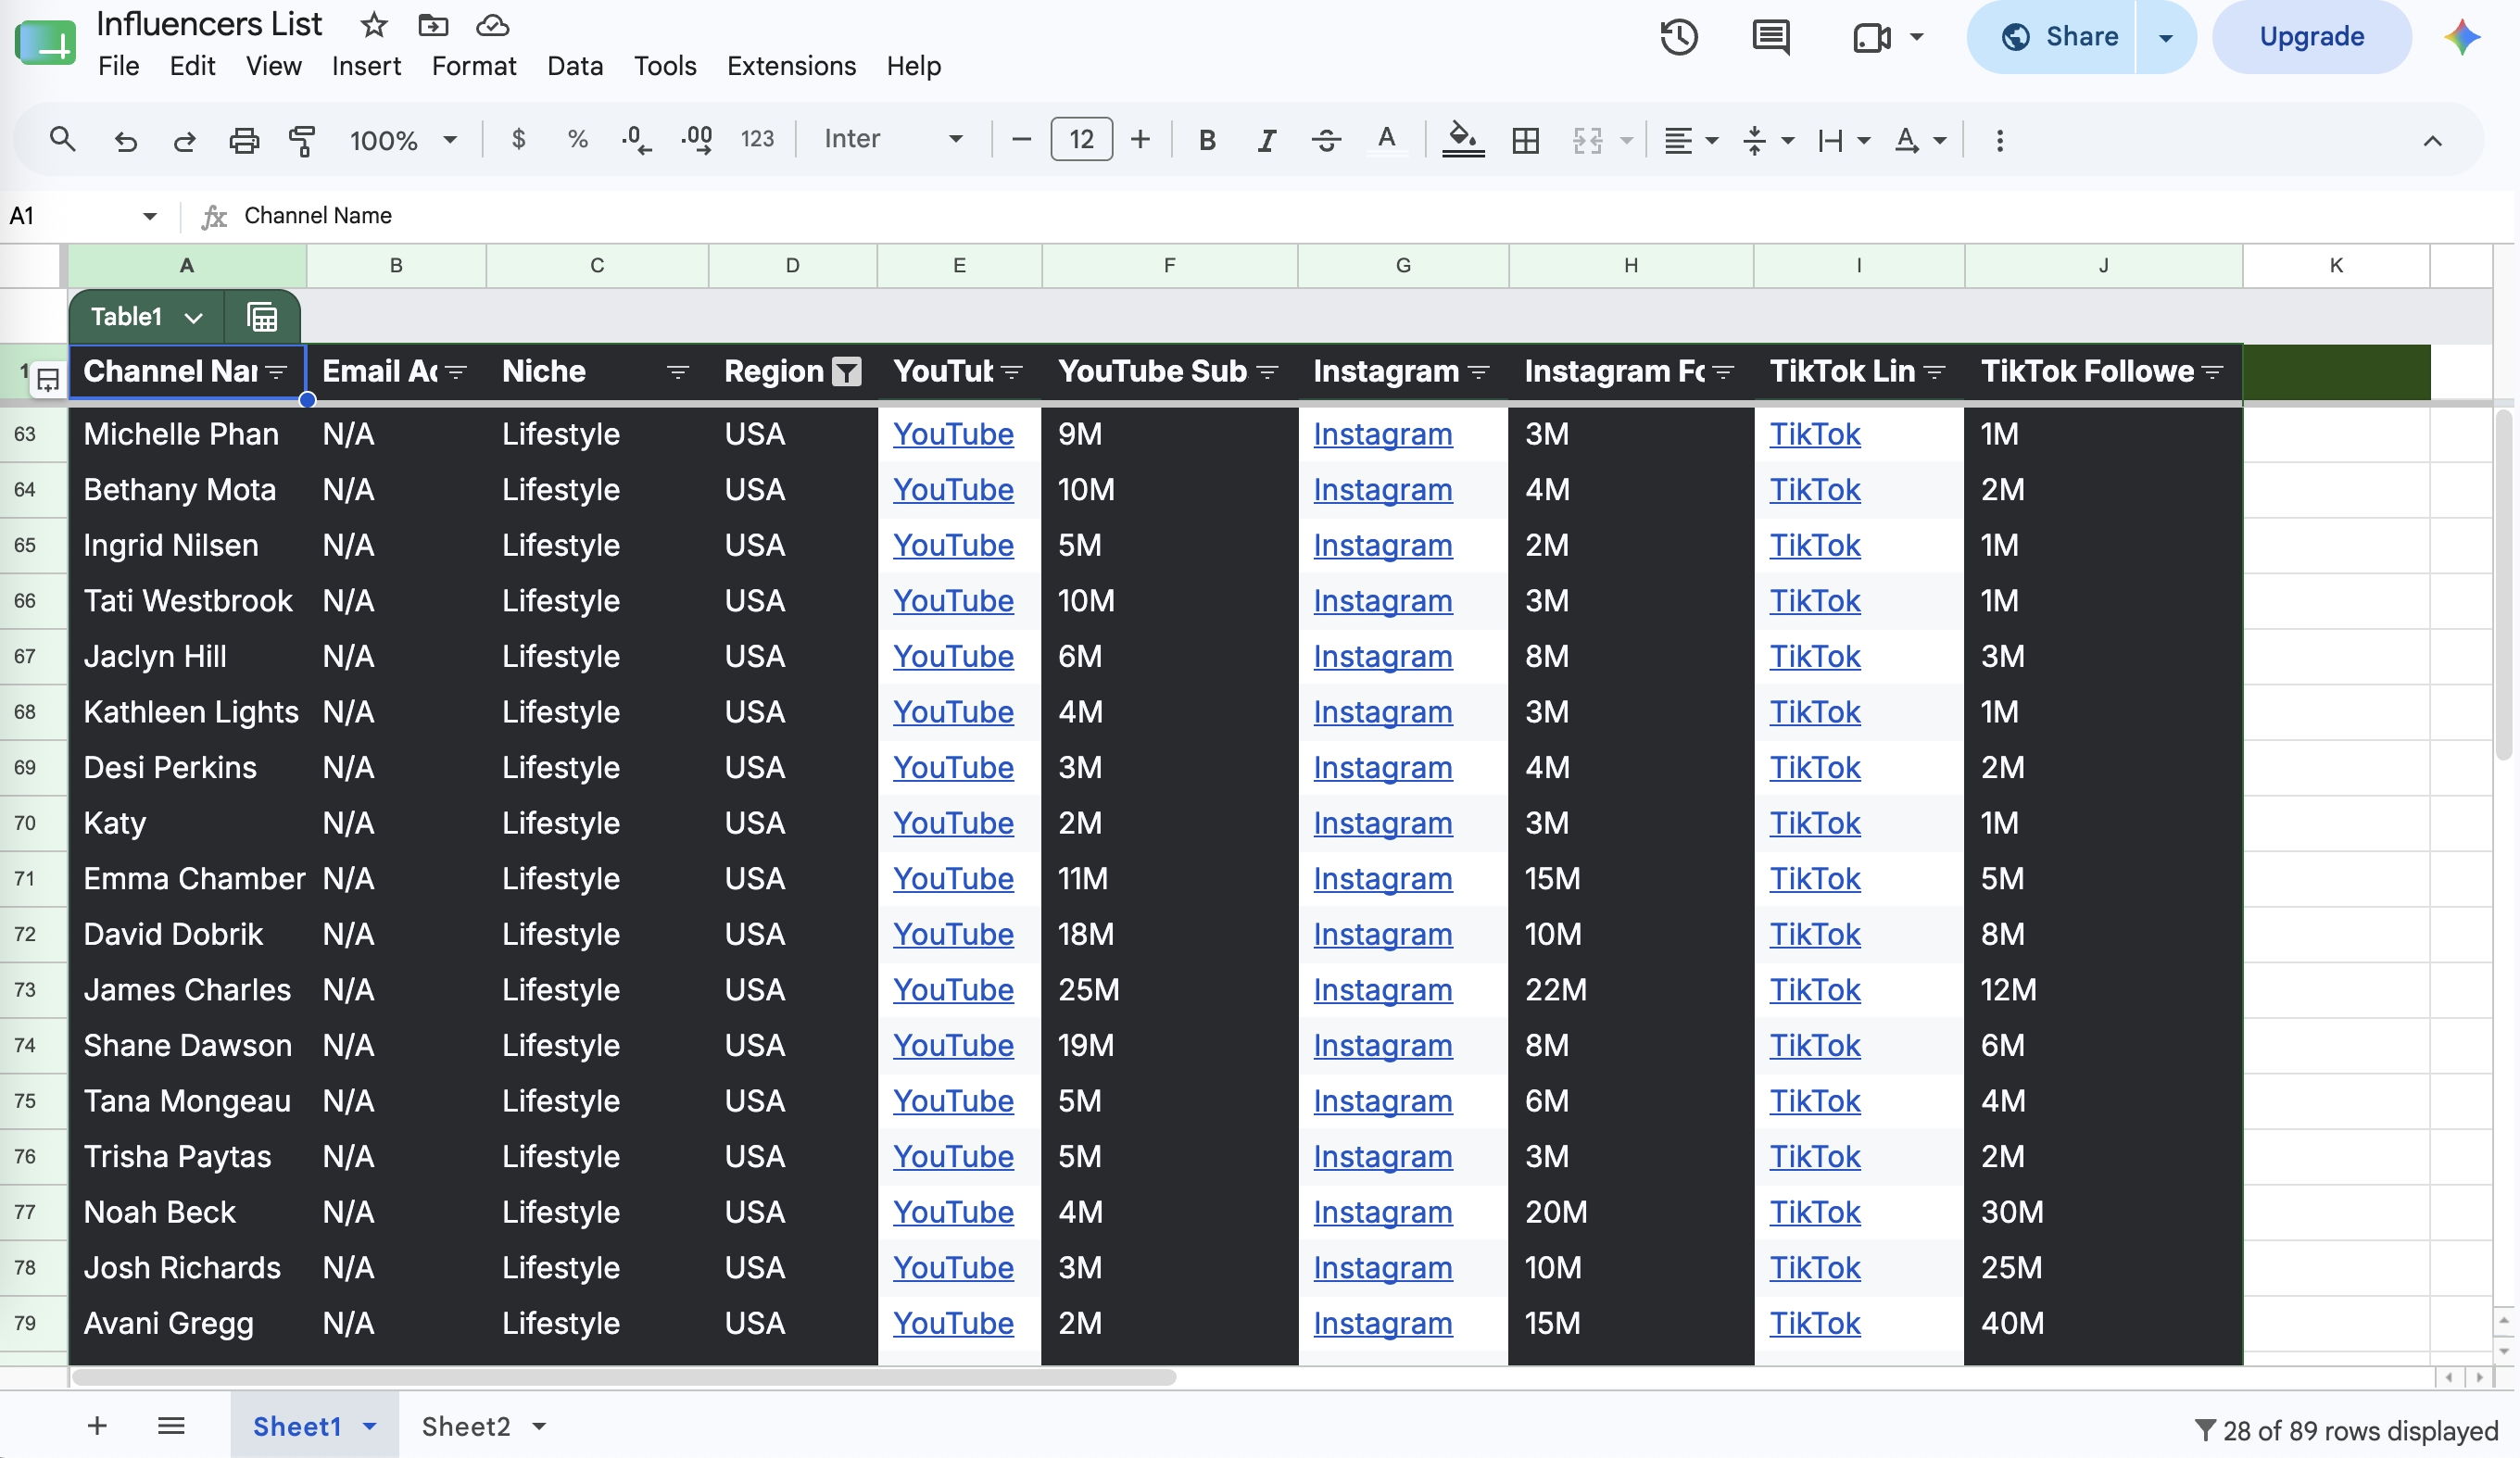Open version history clock icon
The height and width of the screenshot is (1458, 2520).
tap(1680, 37)
